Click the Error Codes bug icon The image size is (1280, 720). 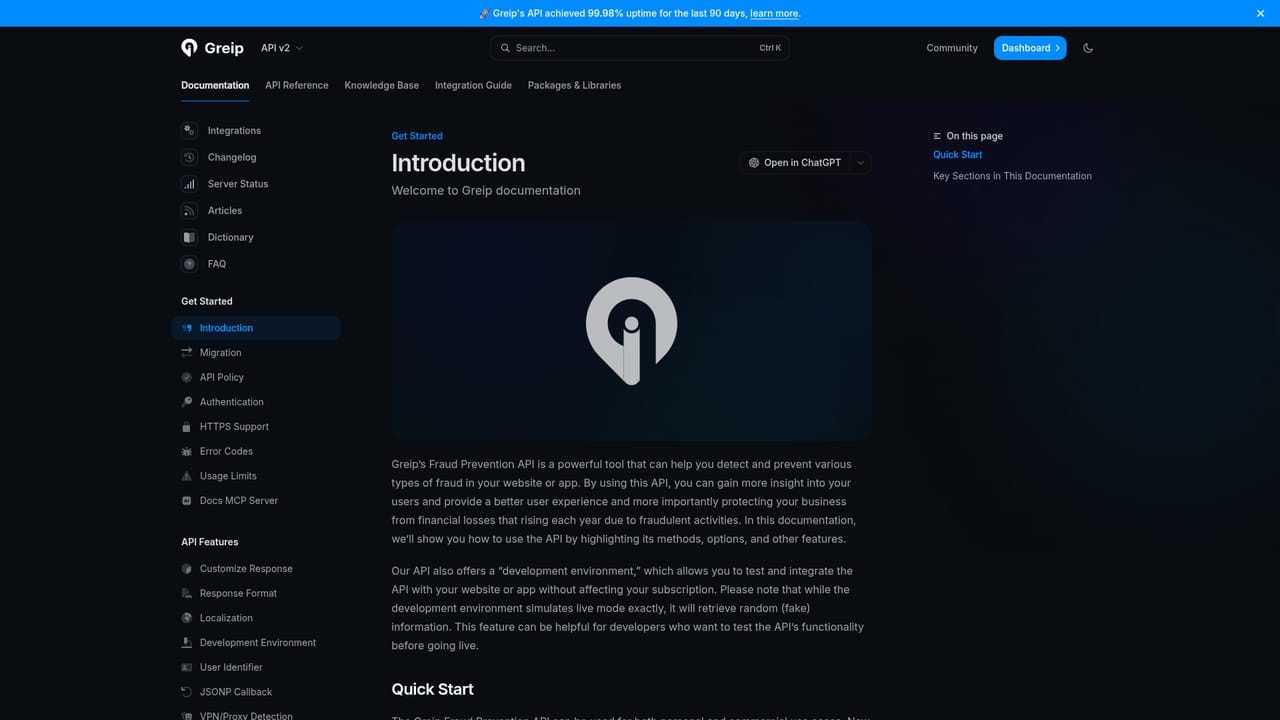187,451
